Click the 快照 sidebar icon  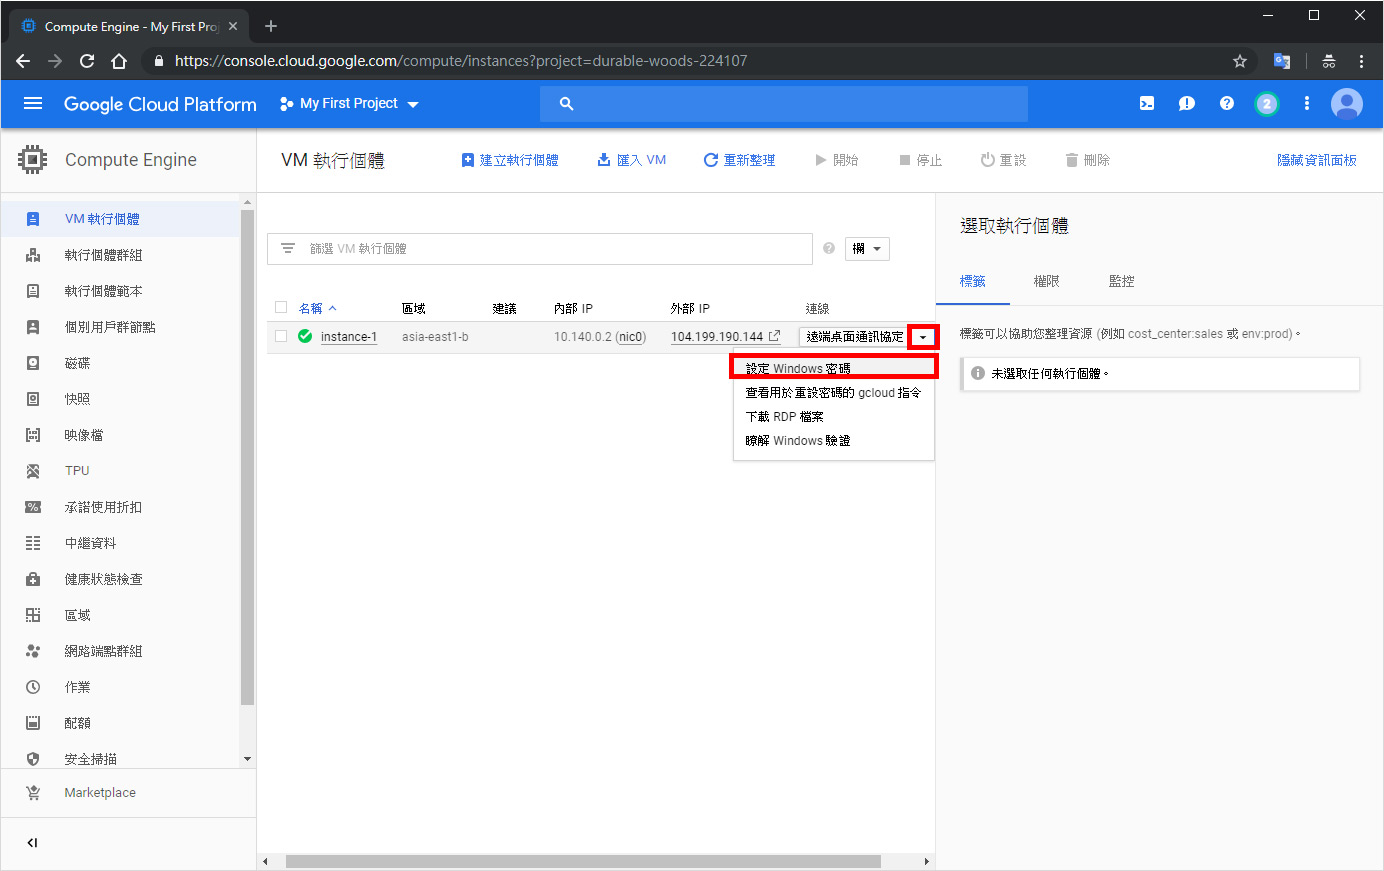(x=33, y=399)
